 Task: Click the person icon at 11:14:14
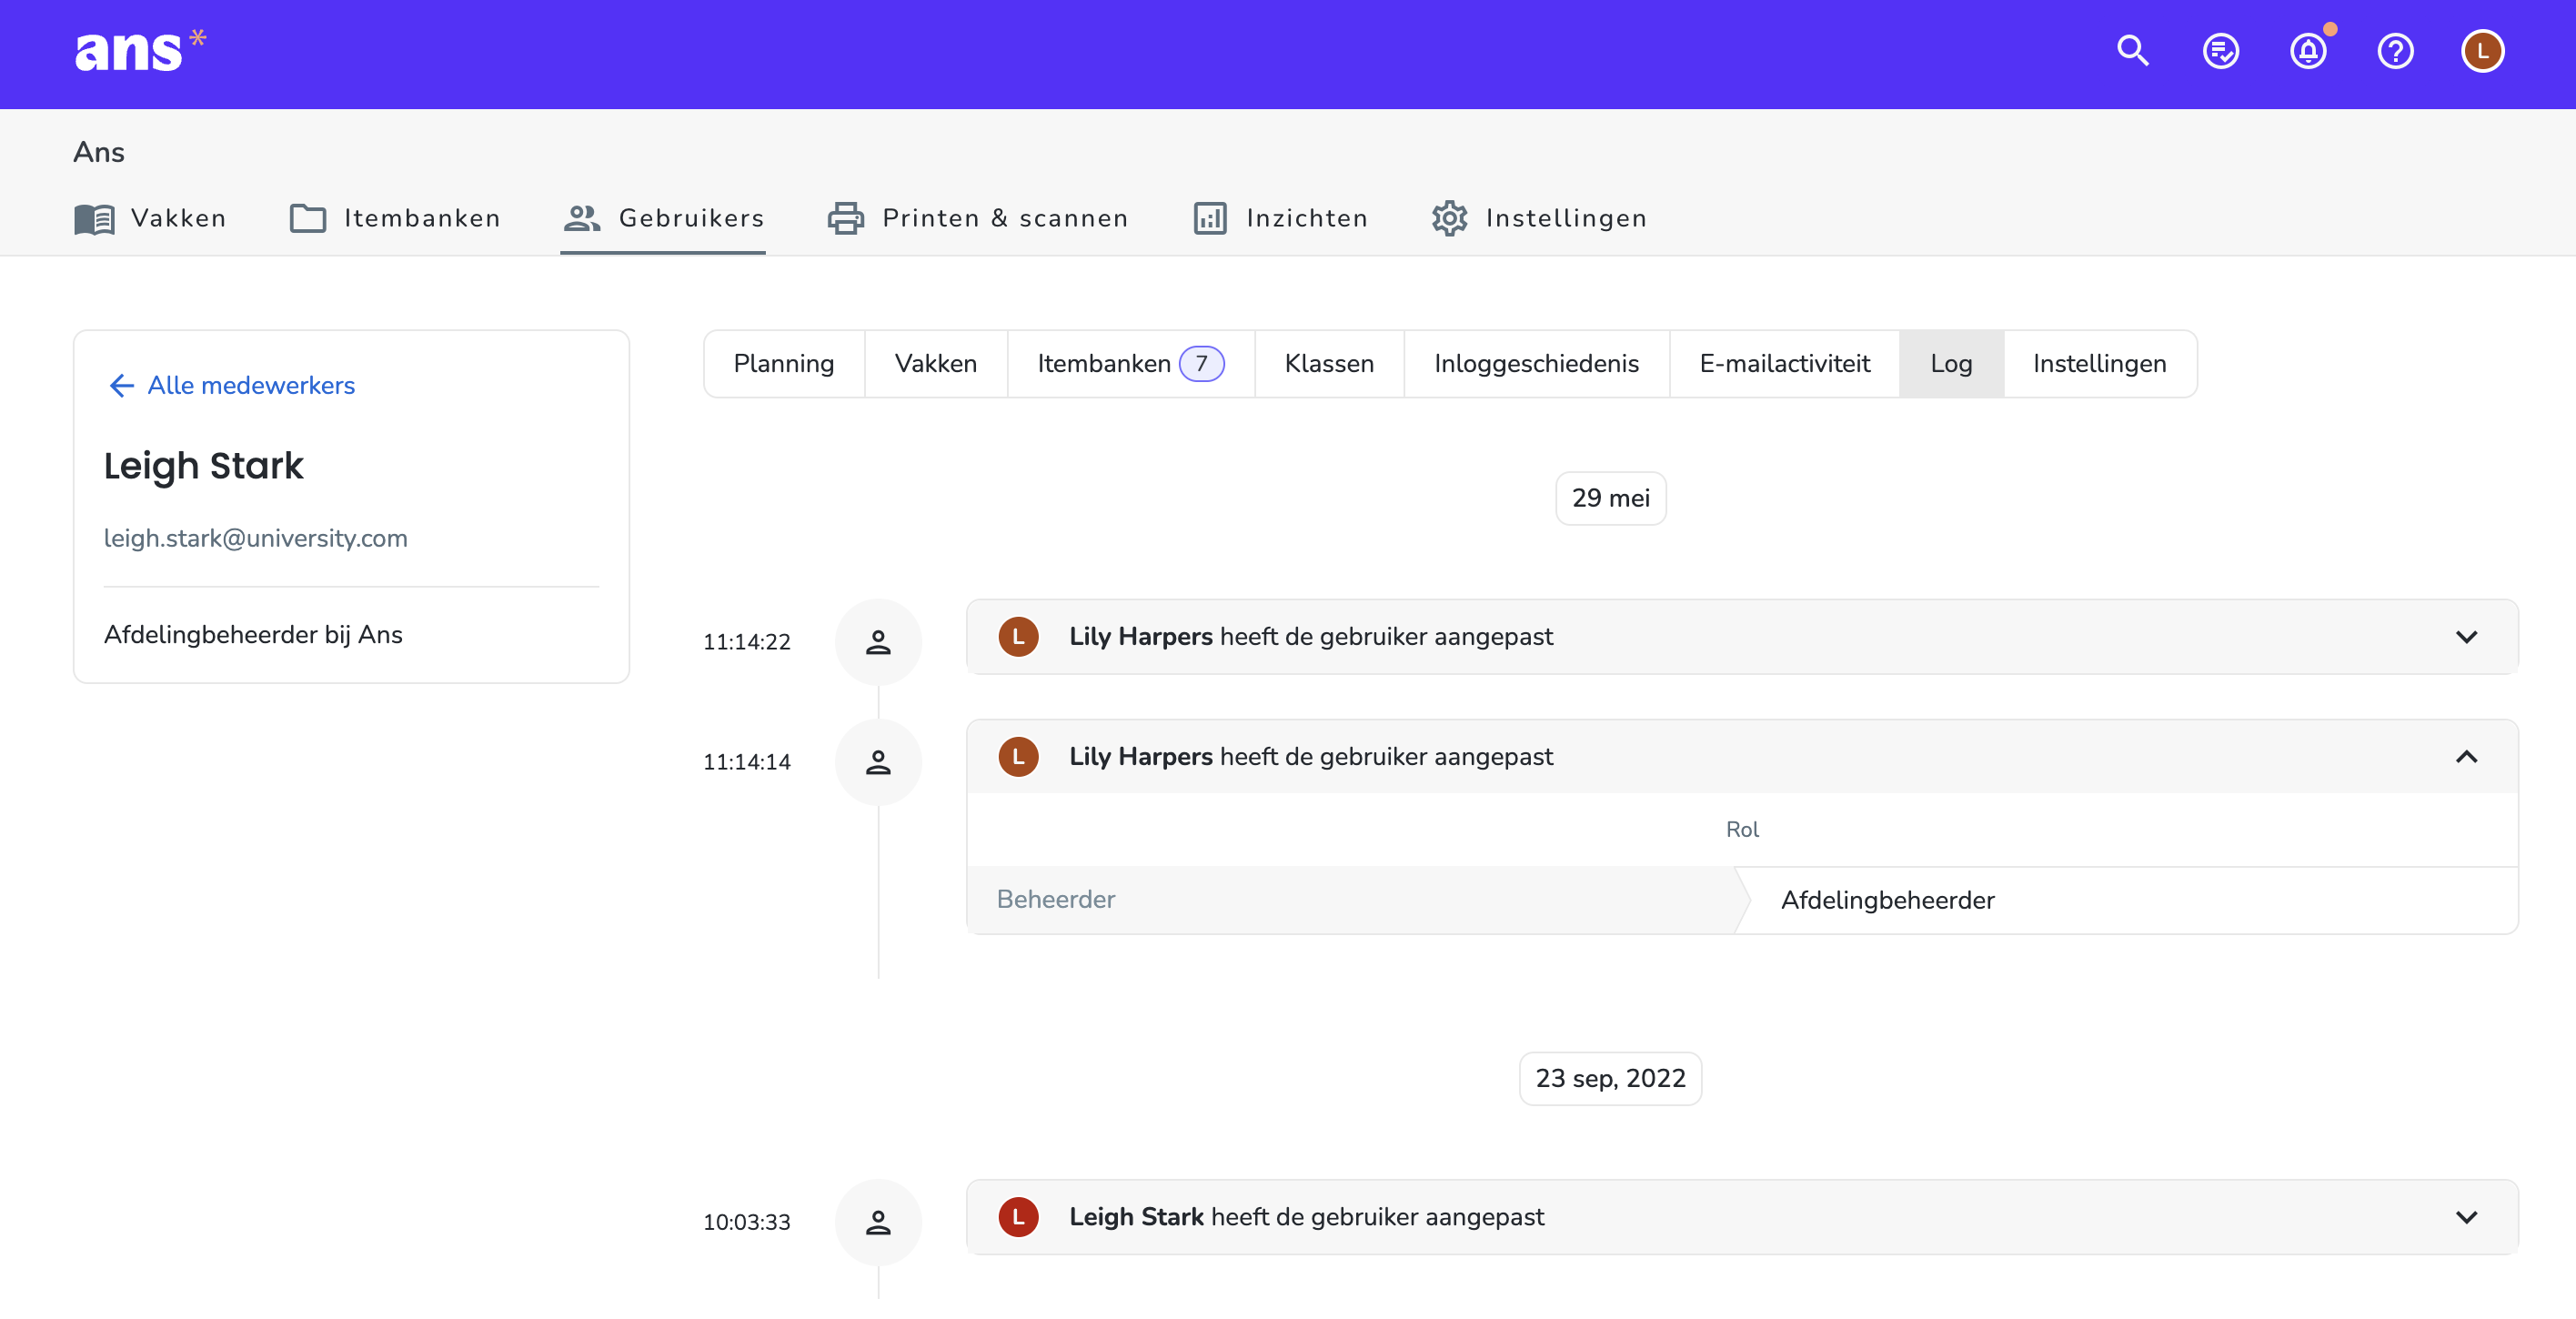[878, 762]
